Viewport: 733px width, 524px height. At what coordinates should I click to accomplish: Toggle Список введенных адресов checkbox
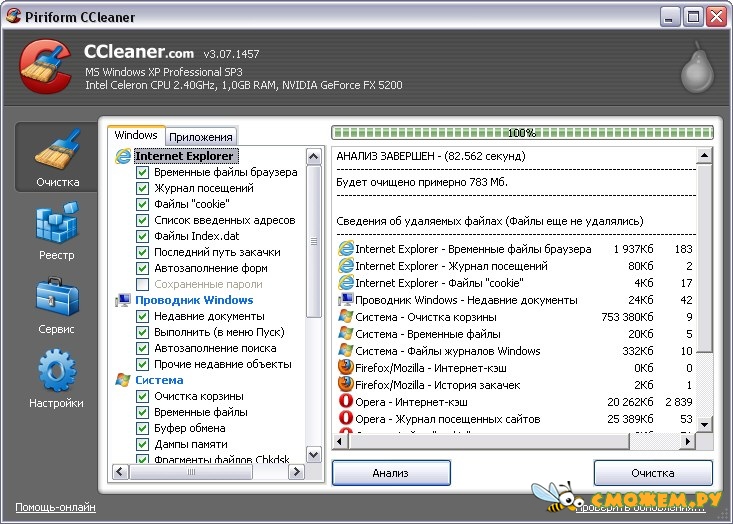(143, 220)
